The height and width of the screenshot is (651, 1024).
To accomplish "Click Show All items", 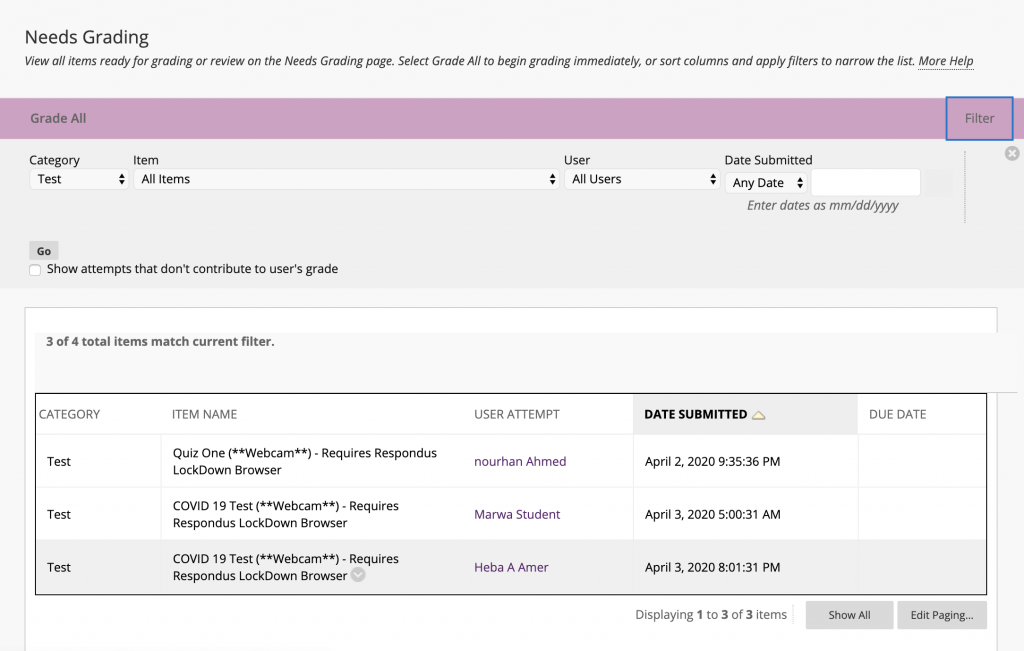I will pos(849,614).
